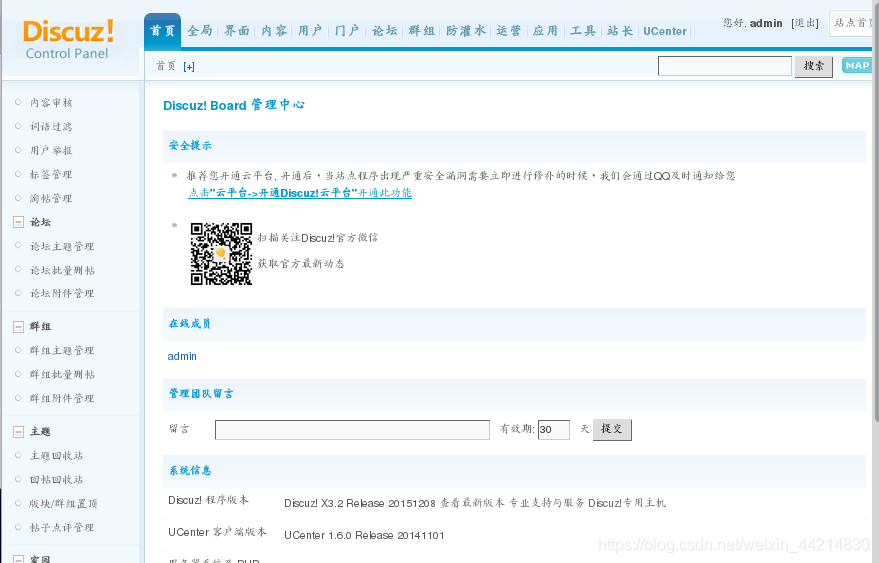Open 用户举报 in sidebar
This screenshot has height=563, width=879.
[x=51, y=151]
